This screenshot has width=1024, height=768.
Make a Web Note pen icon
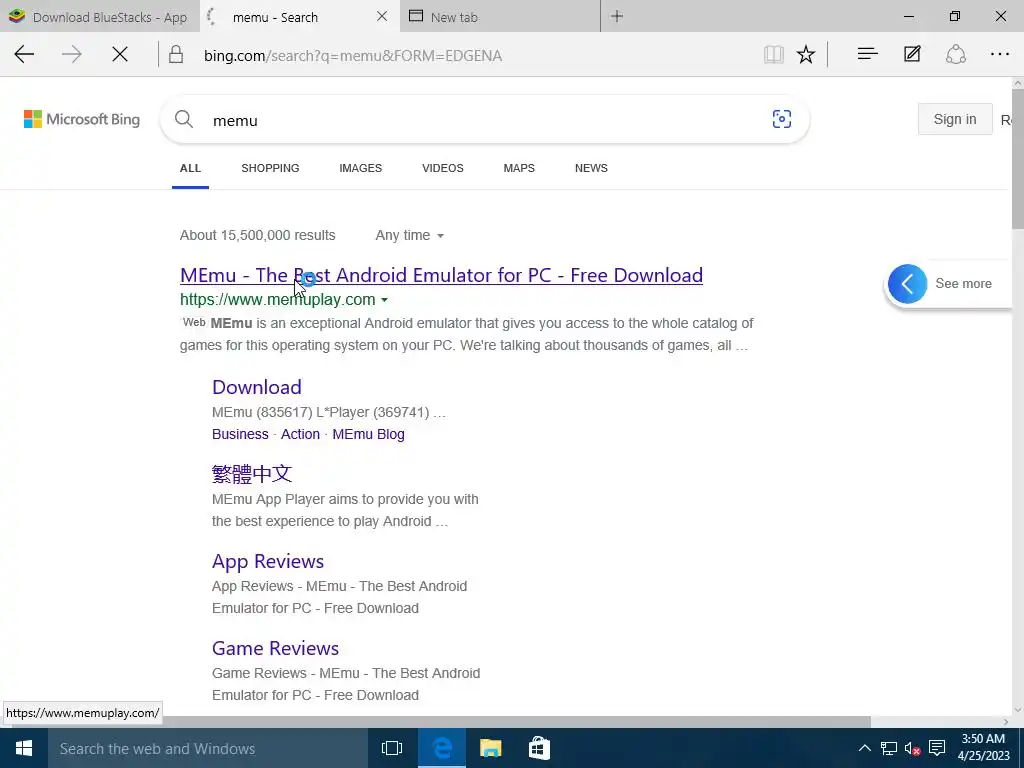pos(912,54)
